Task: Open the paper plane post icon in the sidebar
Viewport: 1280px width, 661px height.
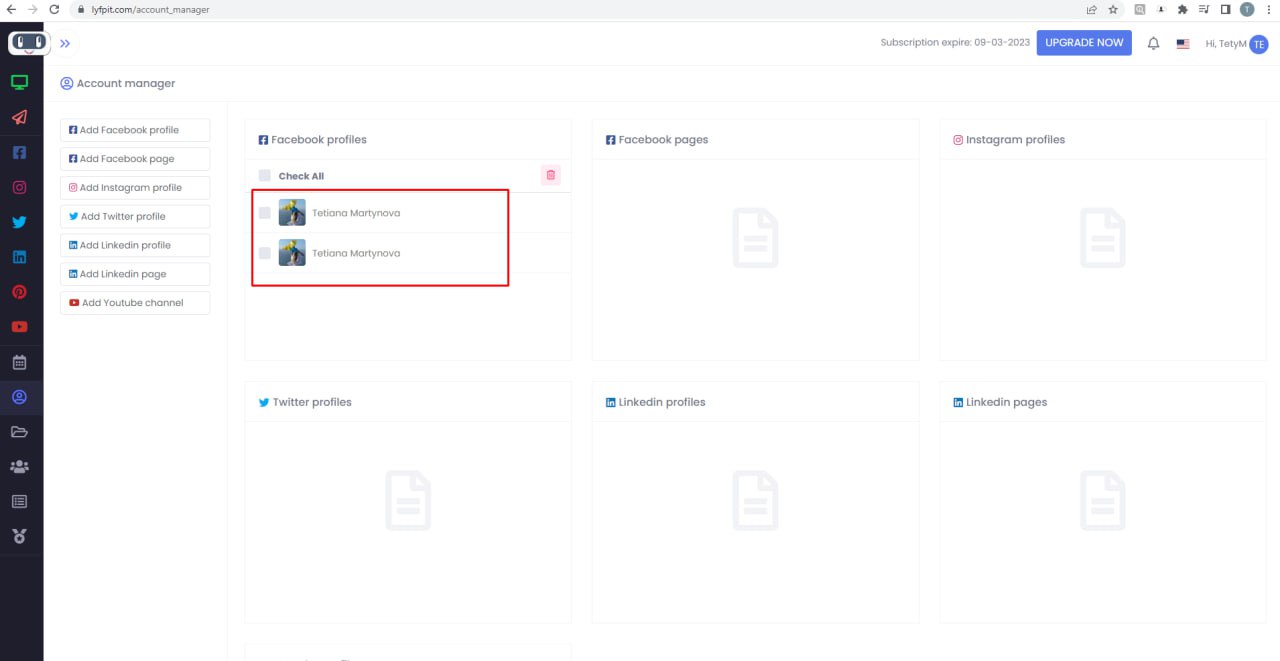Action: pos(19,117)
